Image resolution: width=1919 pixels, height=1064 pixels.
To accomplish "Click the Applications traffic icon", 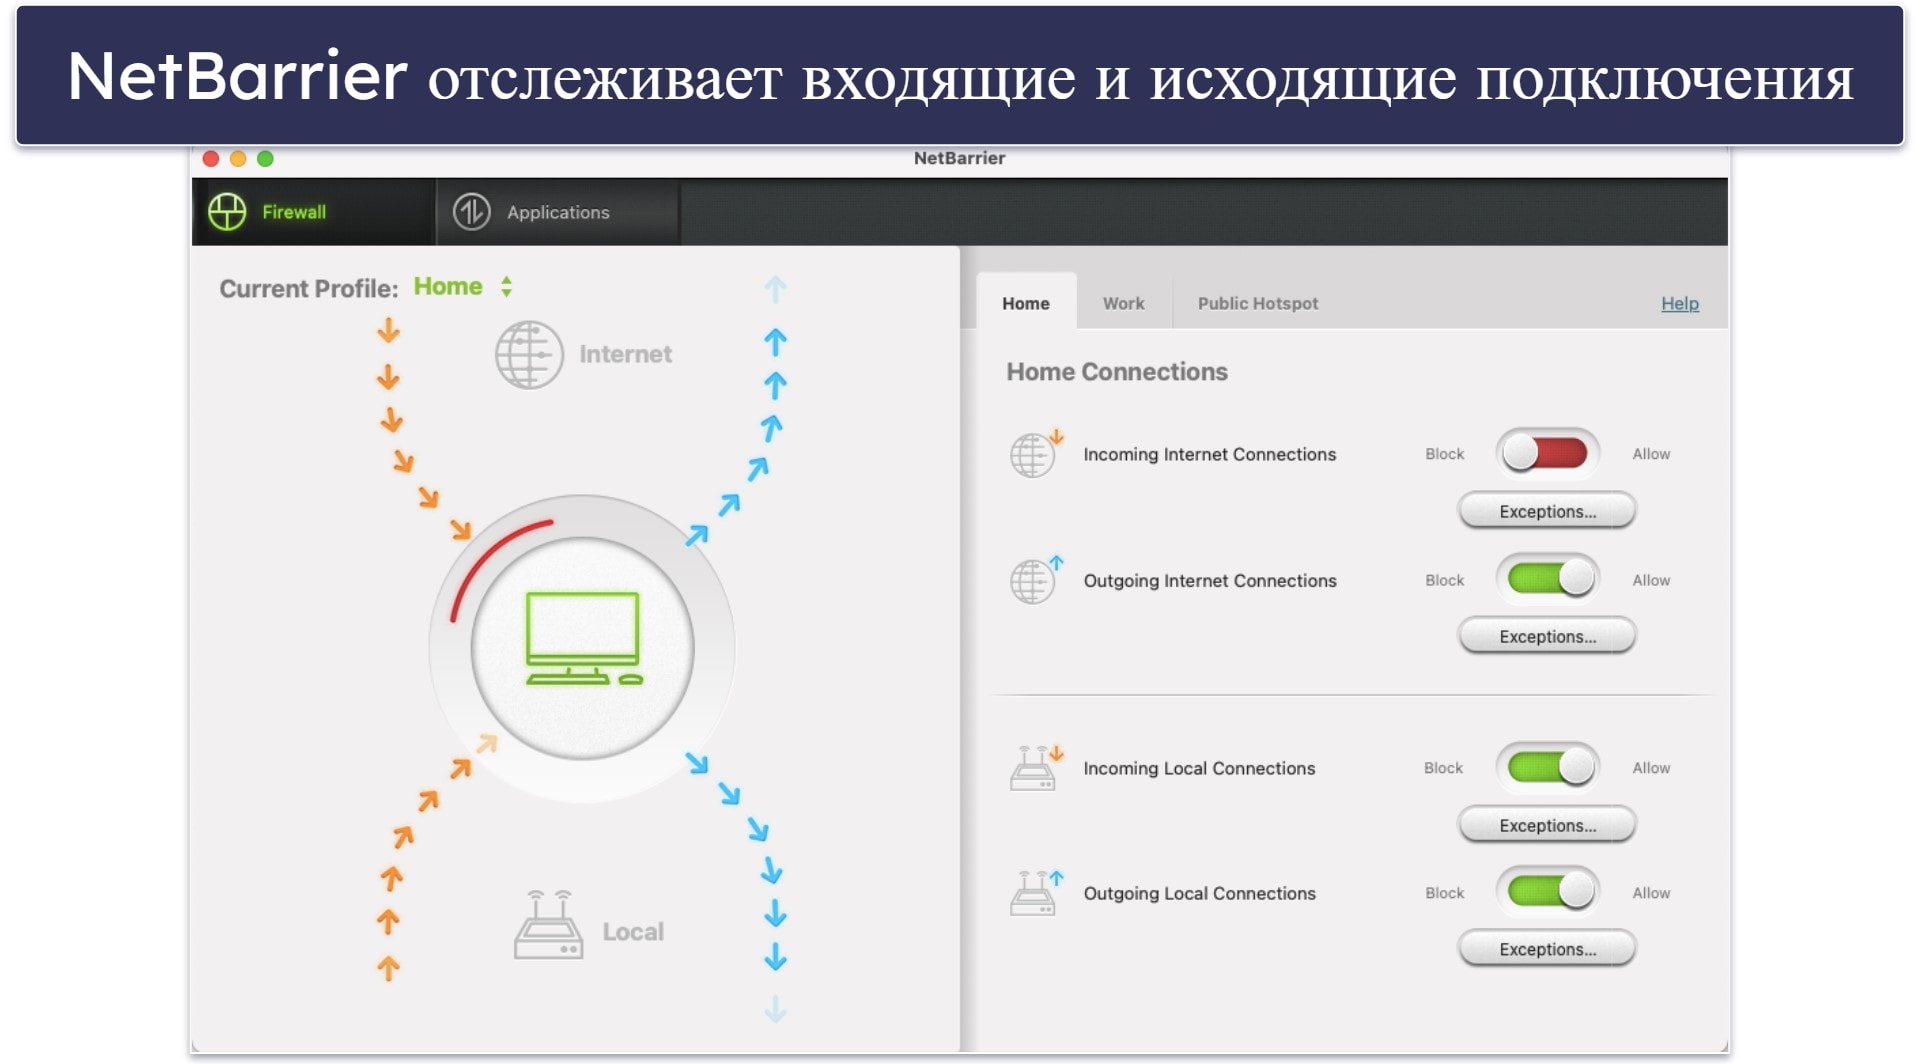I will point(471,212).
